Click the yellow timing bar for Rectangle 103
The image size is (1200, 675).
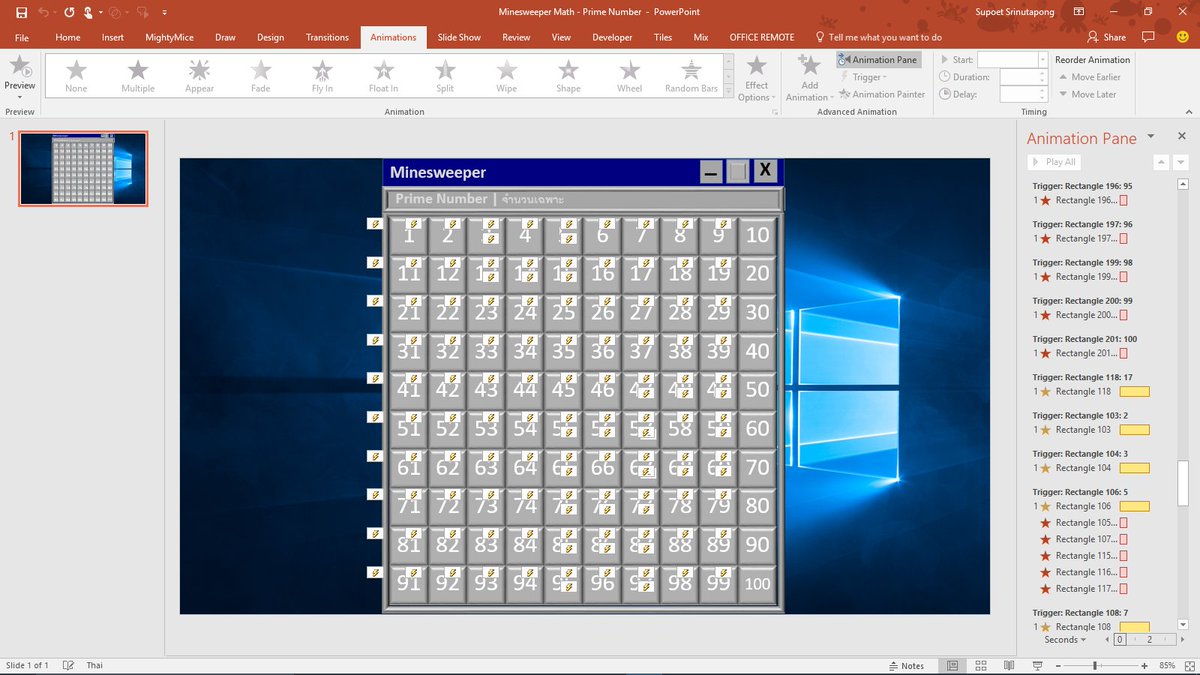1134,430
